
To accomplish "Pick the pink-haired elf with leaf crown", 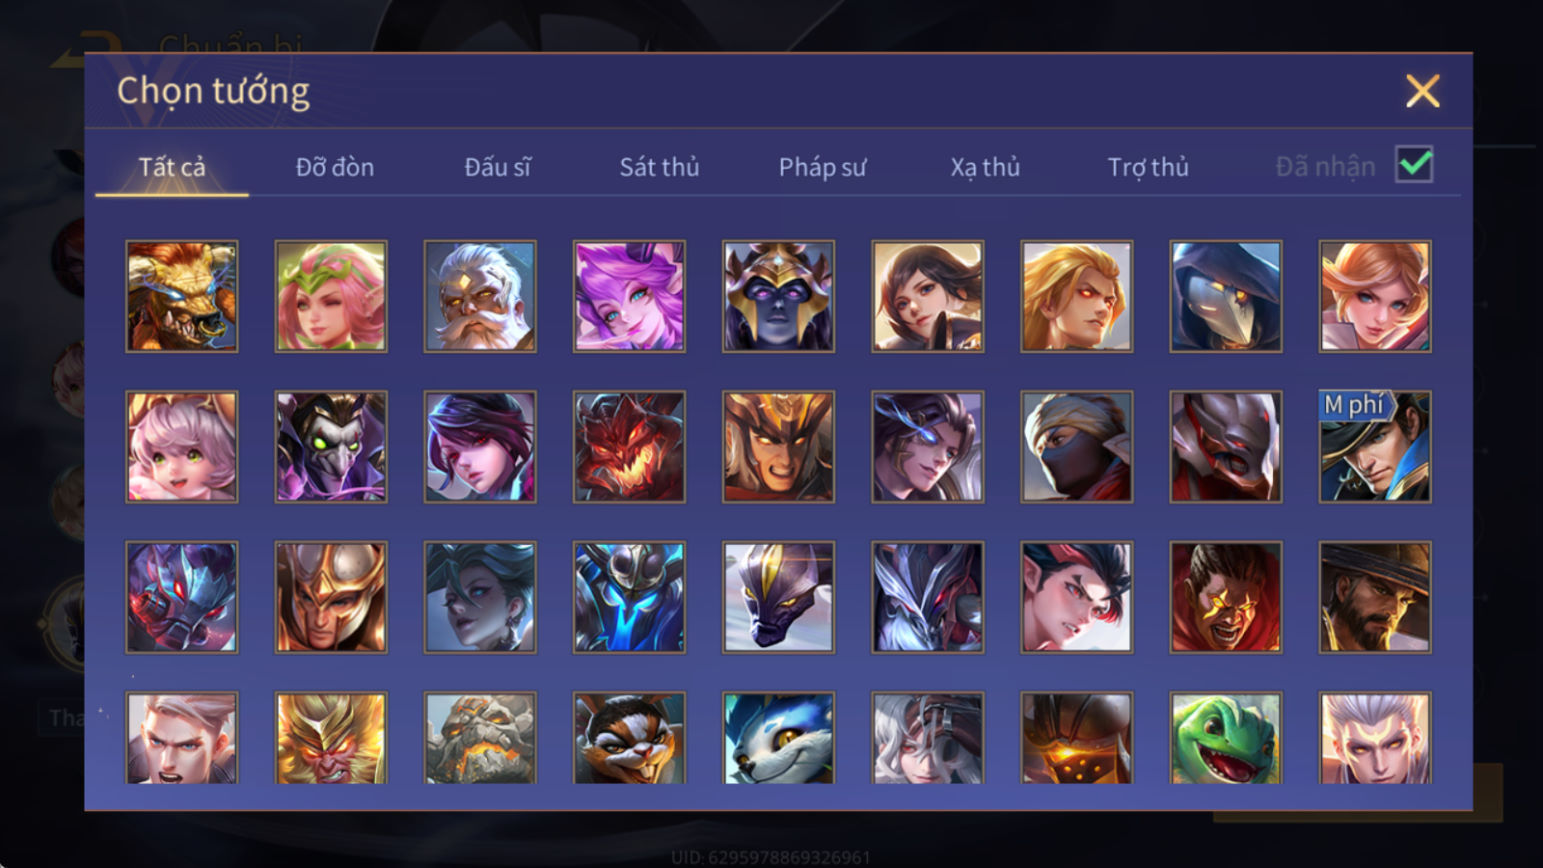I will point(331,296).
